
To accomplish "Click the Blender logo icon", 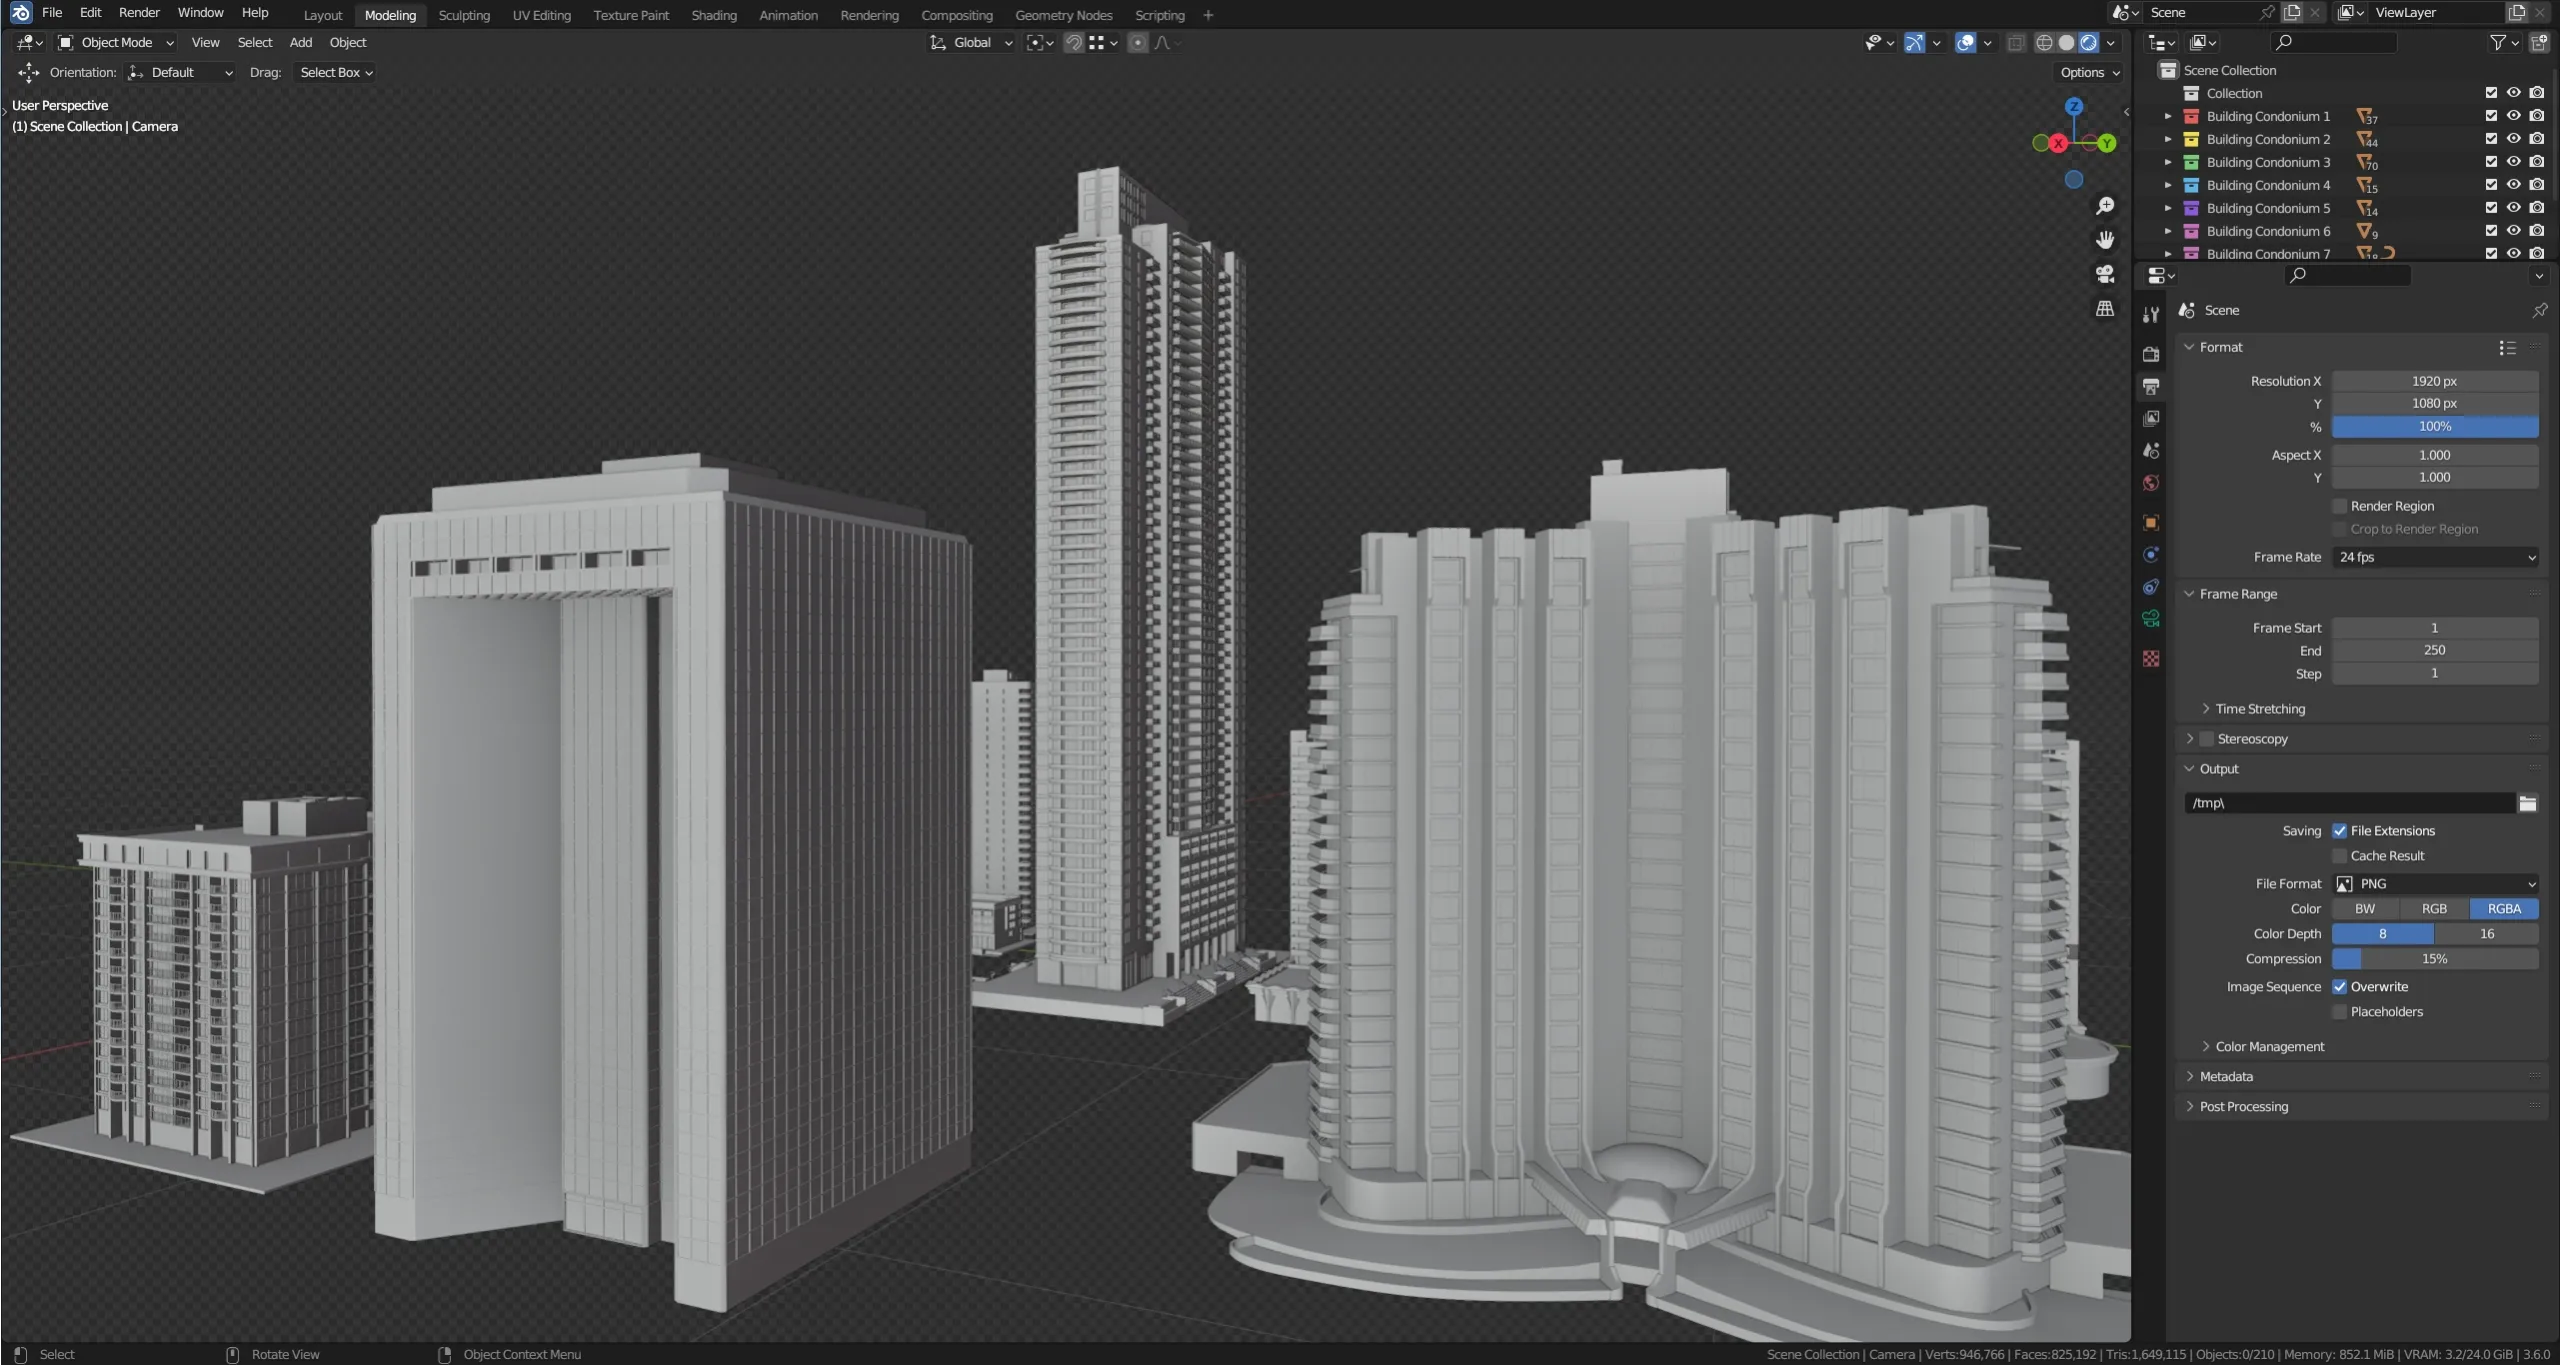I will coord(20,13).
